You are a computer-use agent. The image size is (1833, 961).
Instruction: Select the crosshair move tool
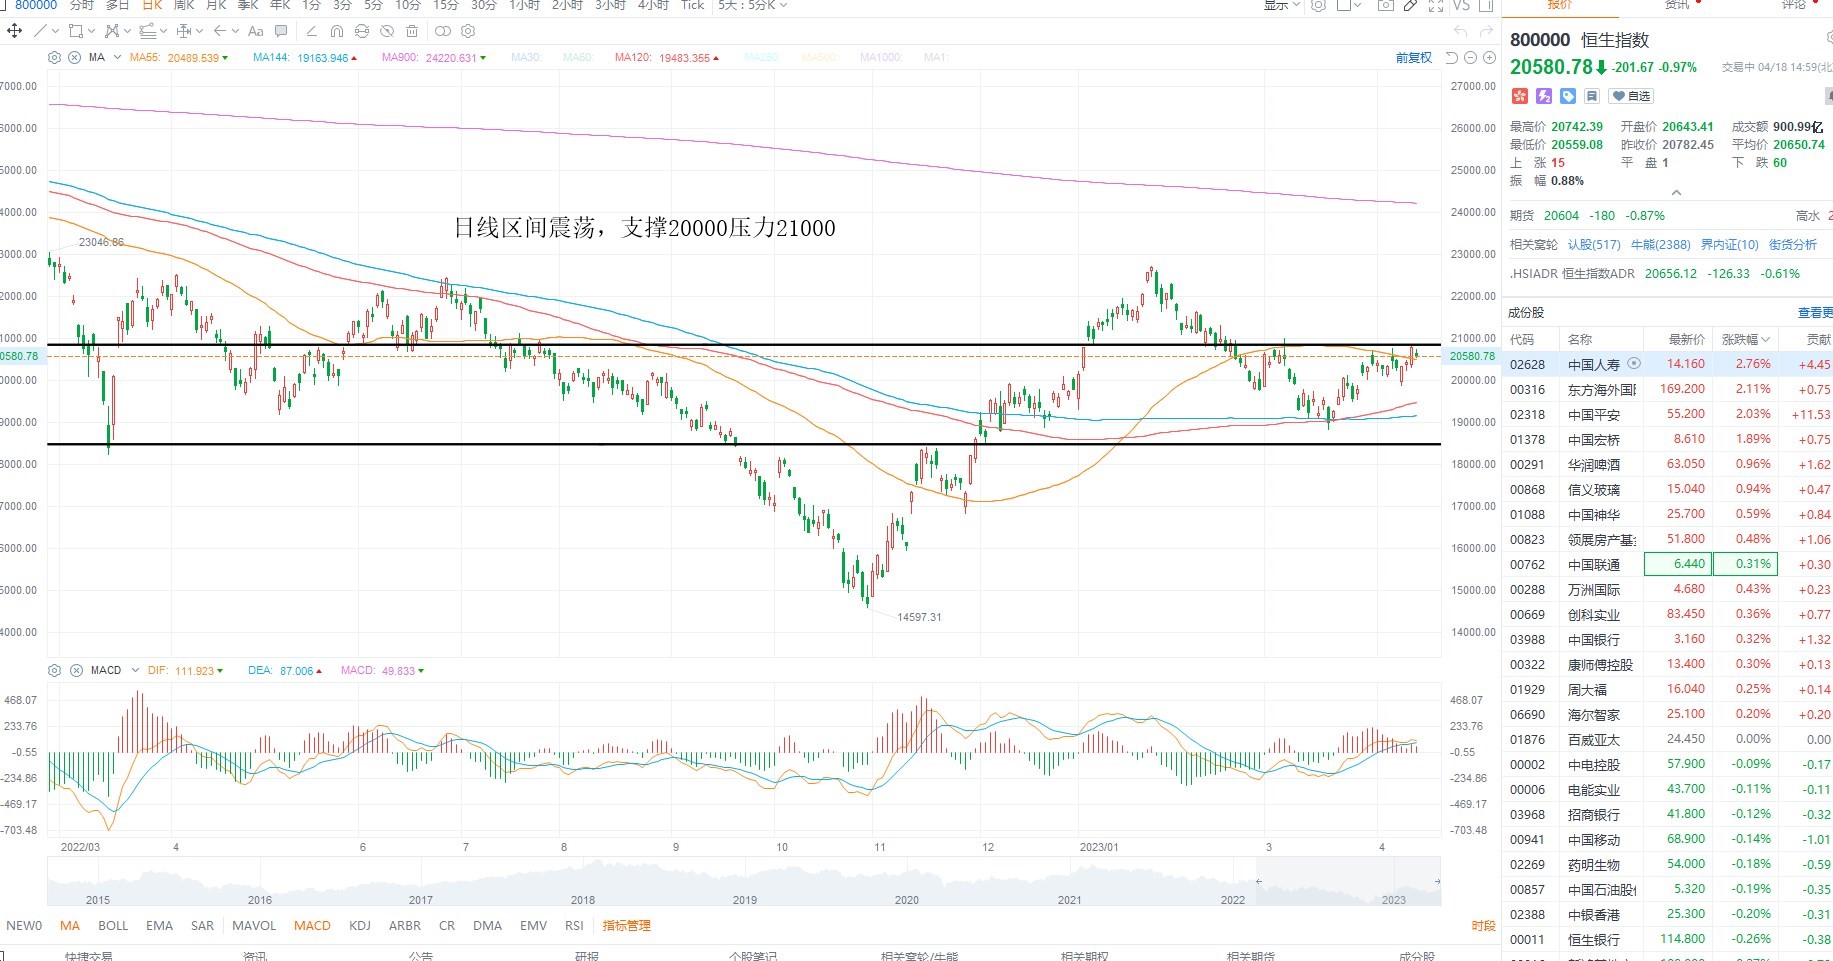(x=14, y=31)
